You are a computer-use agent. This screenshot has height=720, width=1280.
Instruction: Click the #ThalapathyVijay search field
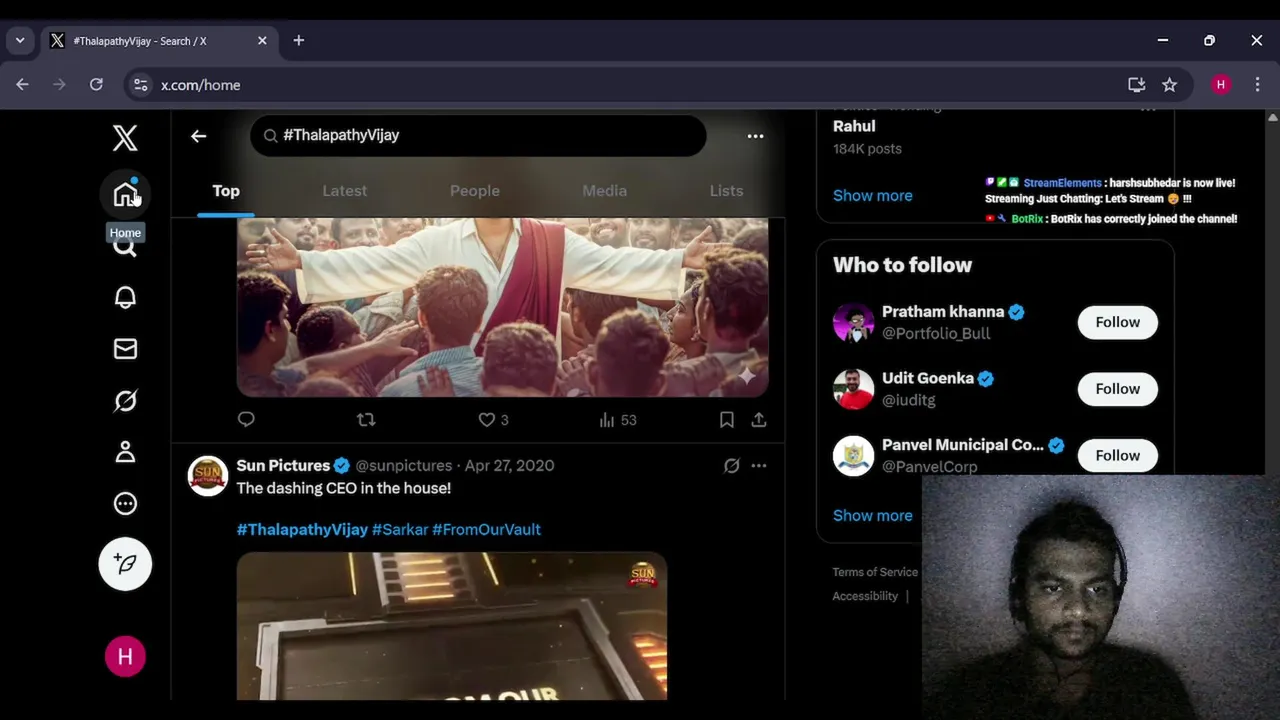pos(478,135)
